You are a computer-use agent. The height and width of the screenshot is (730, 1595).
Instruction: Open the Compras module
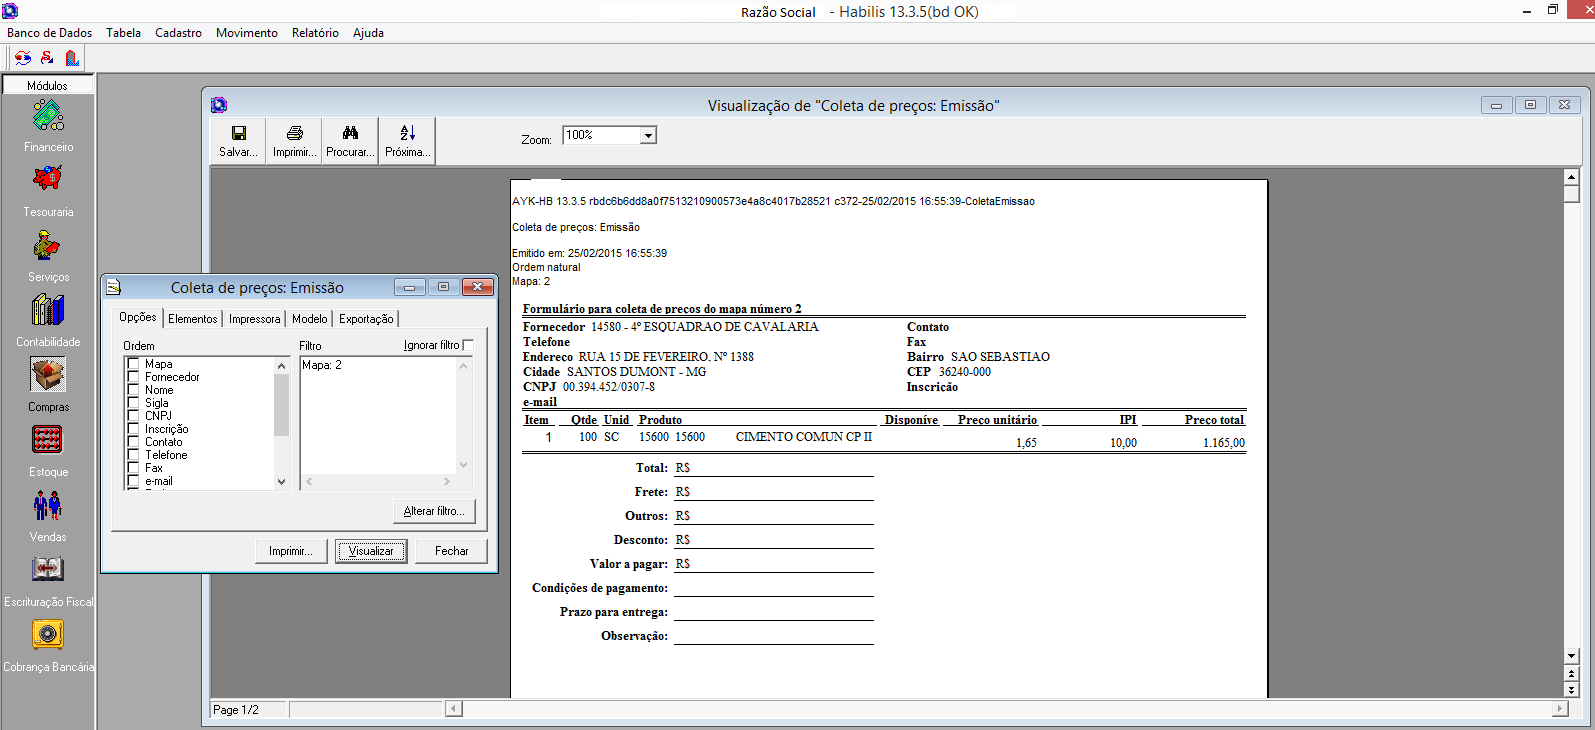pyautogui.click(x=48, y=376)
